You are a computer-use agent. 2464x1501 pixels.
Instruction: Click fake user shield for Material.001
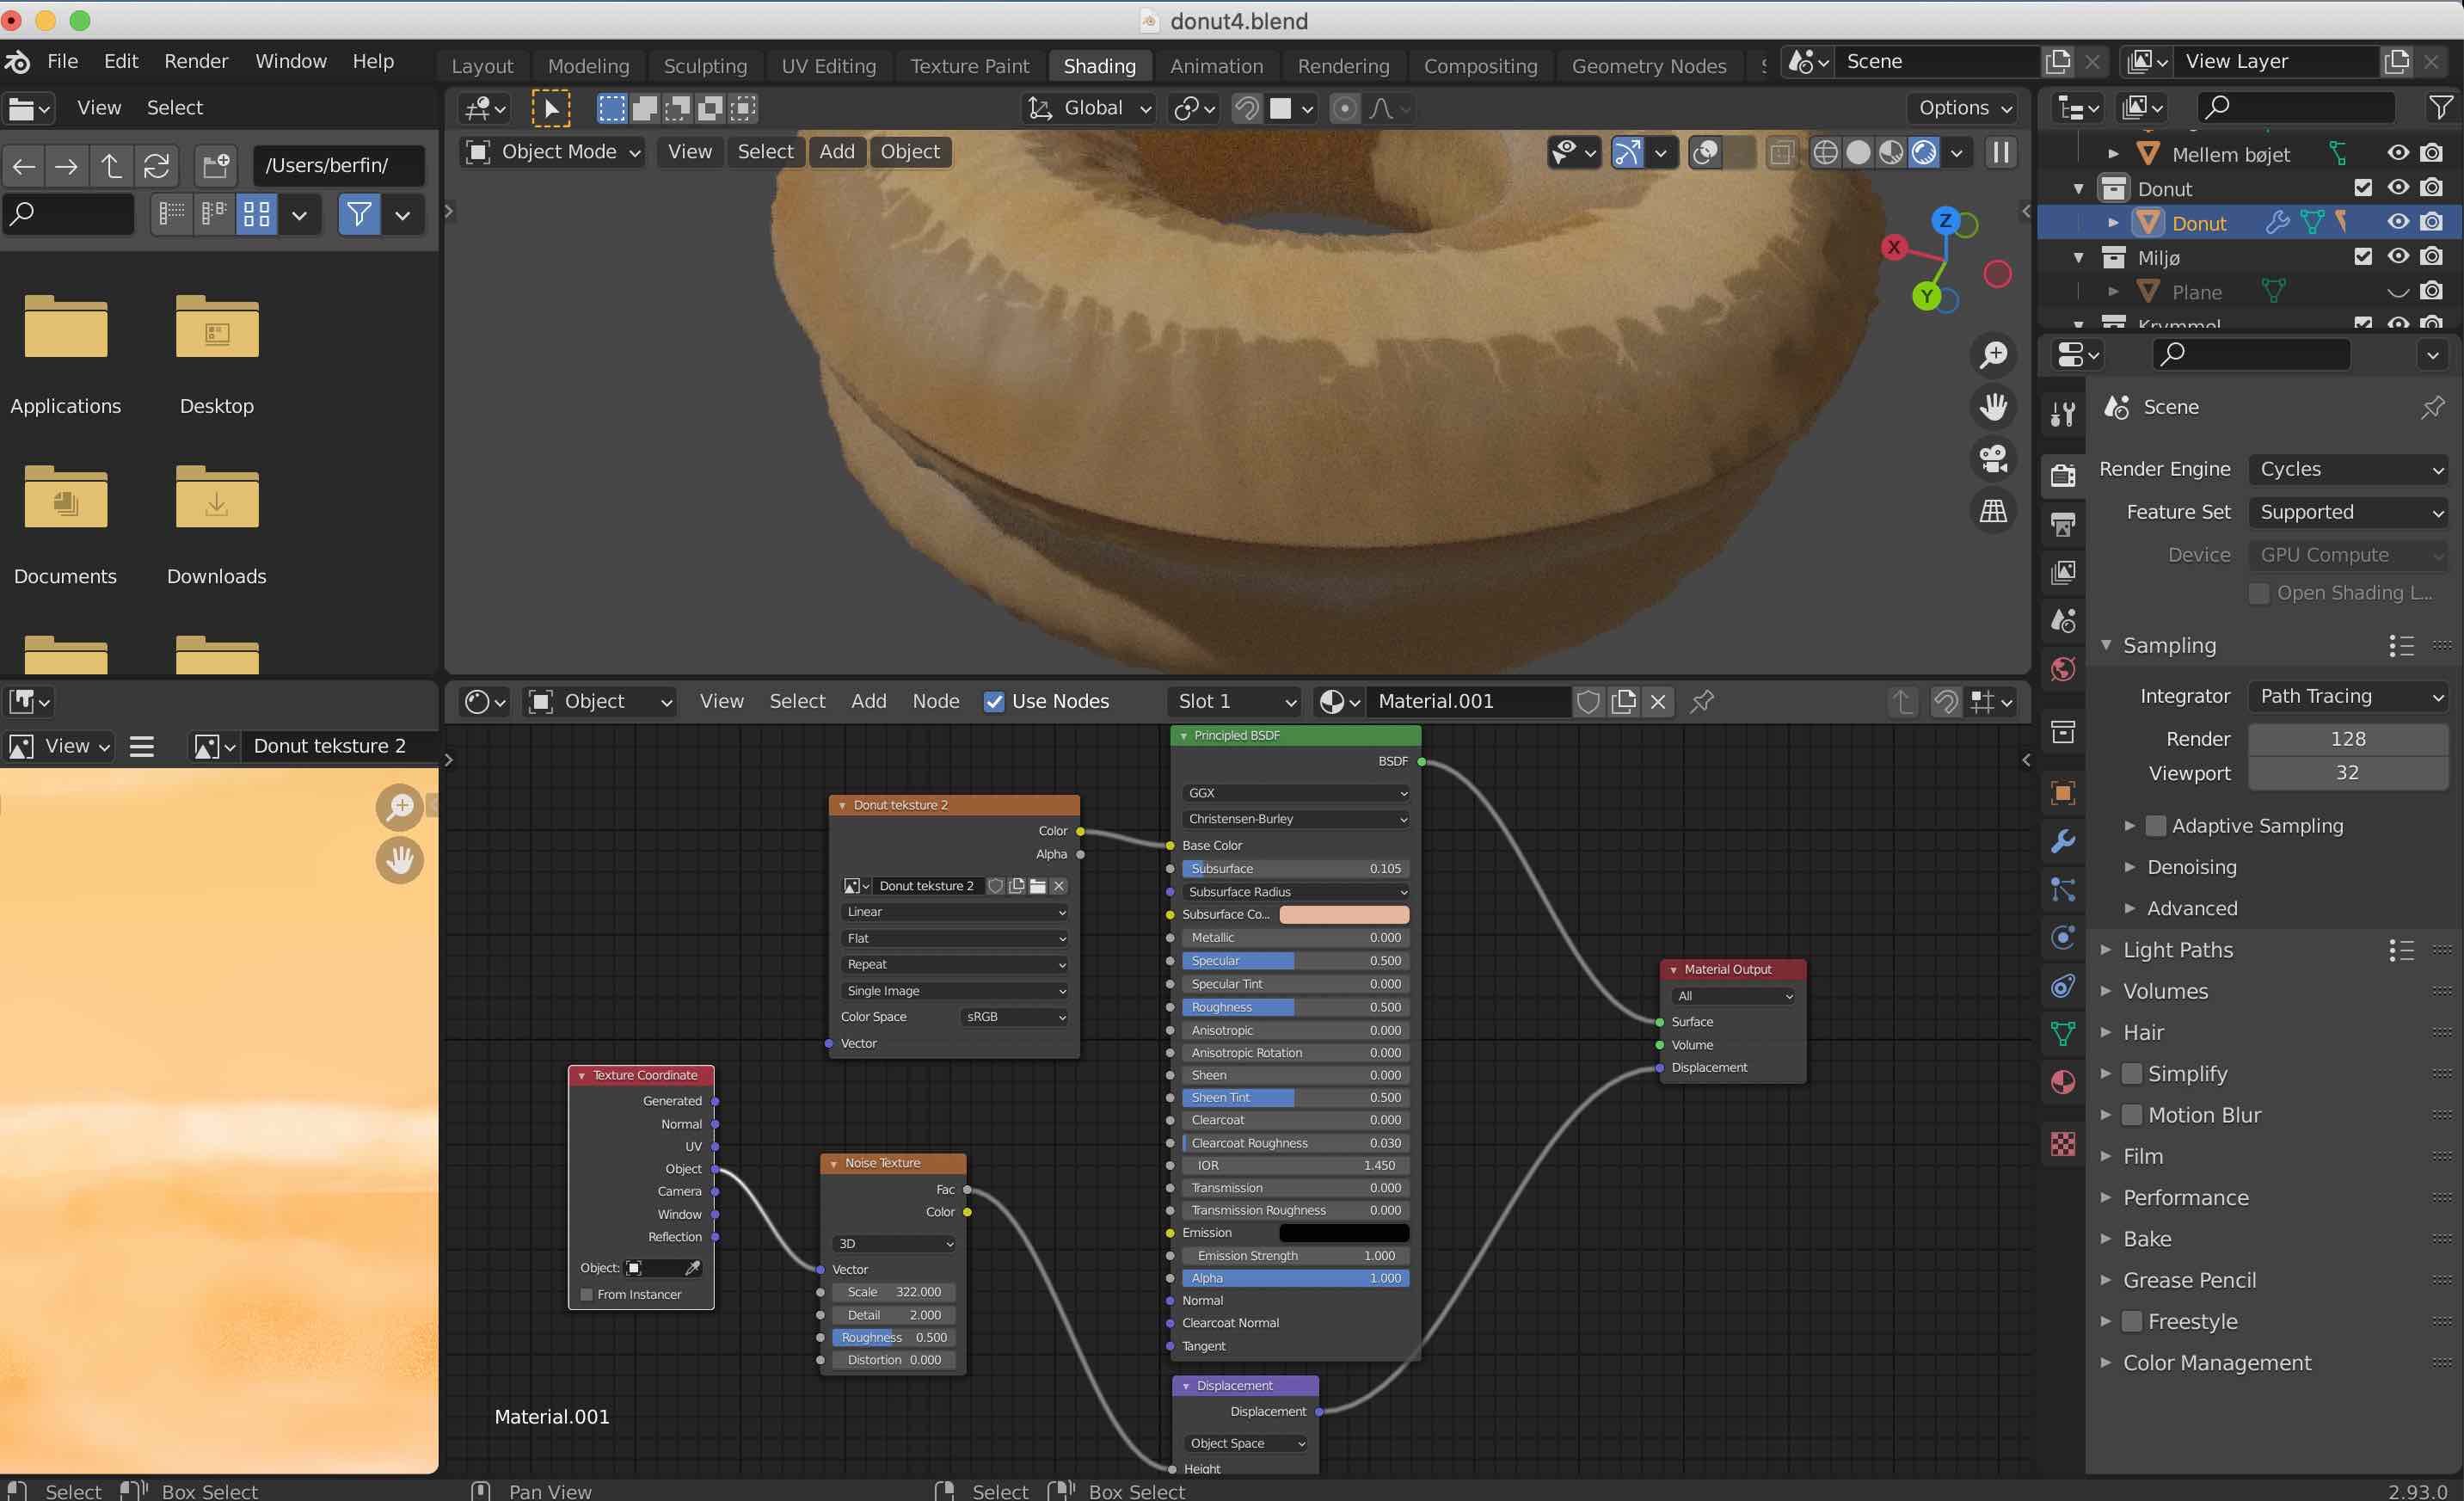(1588, 701)
